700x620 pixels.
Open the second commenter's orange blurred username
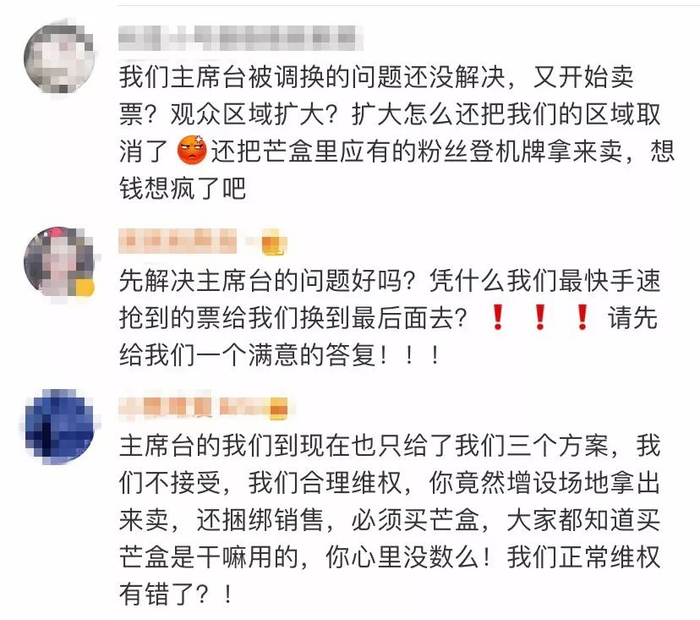(x=178, y=241)
